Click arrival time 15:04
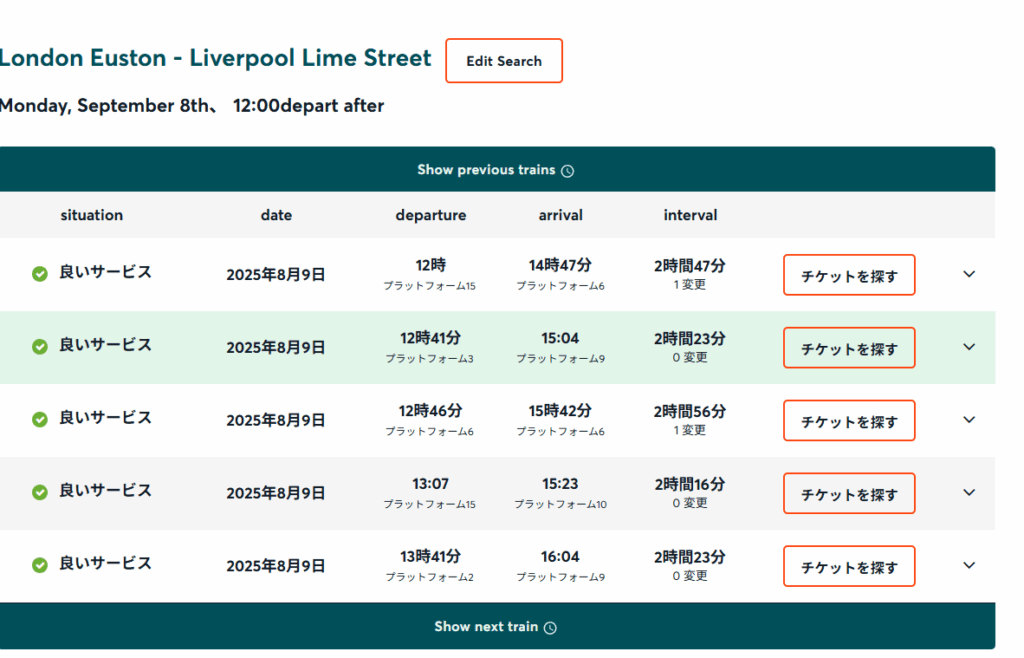 click(x=560, y=338)
